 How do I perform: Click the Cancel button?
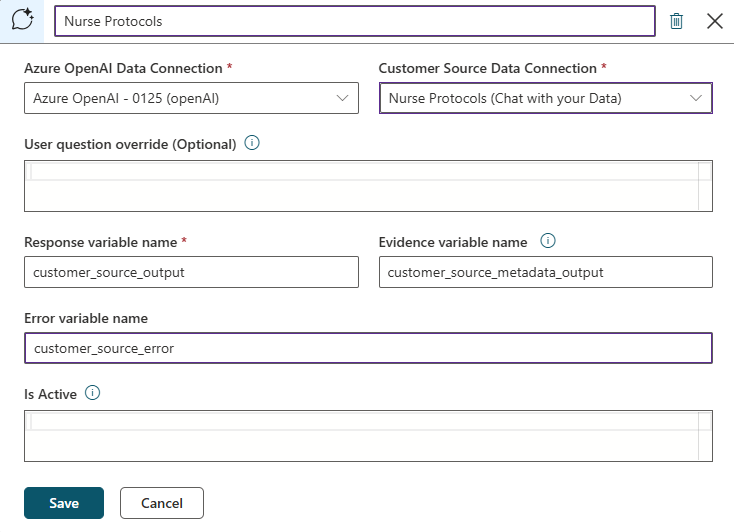coord(162,503)
